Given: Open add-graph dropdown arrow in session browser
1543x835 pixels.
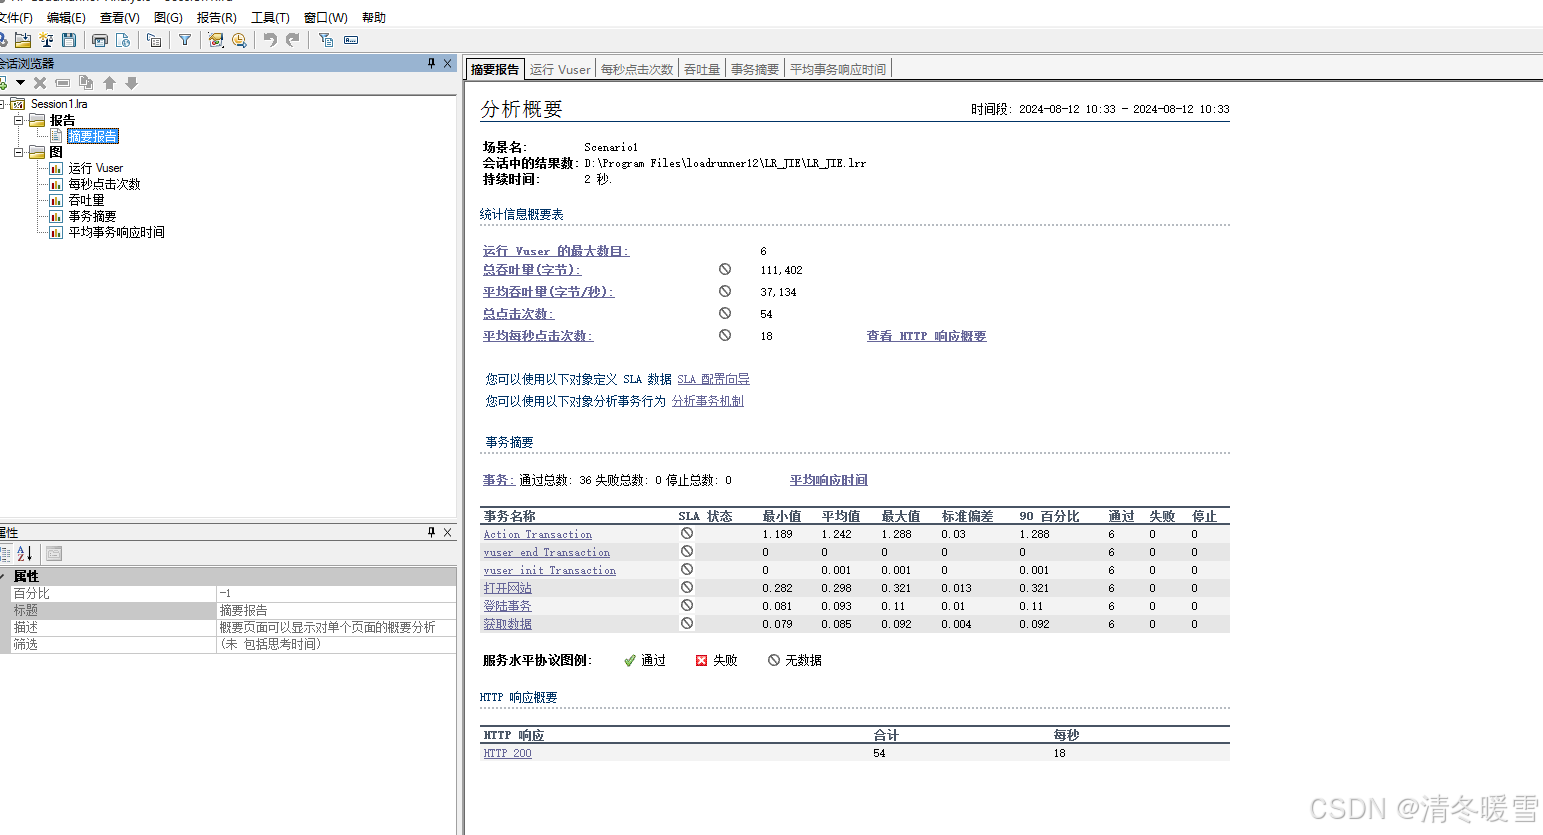Looking at the screenshot, I should pyautogui.click(x=20, y=83).
